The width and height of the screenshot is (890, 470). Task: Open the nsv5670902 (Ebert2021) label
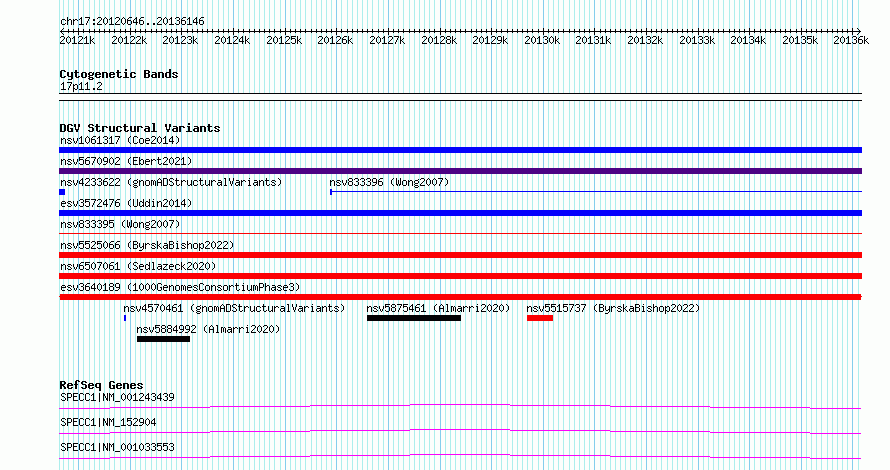coord(126,161)
